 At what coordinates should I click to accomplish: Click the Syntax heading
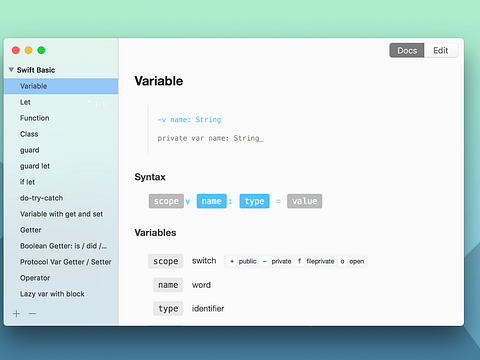[150, 177]
